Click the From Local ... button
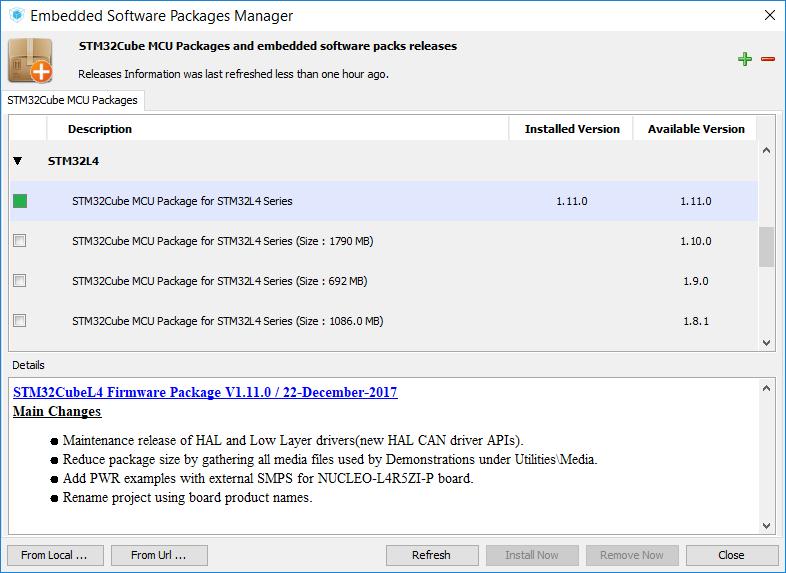This screenshot has height=573, width=786. coord(55,555)
